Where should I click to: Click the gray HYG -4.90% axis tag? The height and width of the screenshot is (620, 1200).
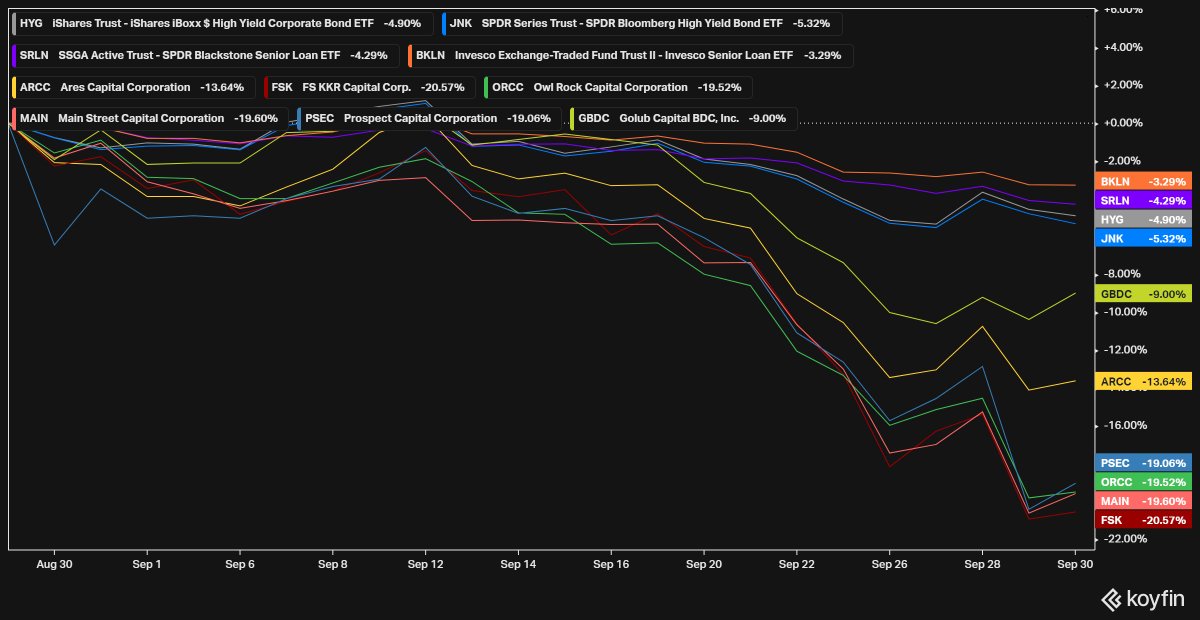point(1143,220)
